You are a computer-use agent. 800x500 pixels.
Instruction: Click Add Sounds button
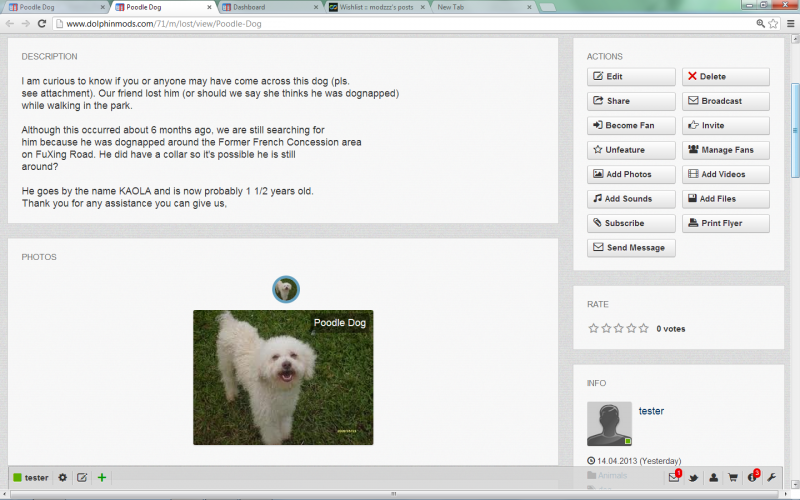631,199
